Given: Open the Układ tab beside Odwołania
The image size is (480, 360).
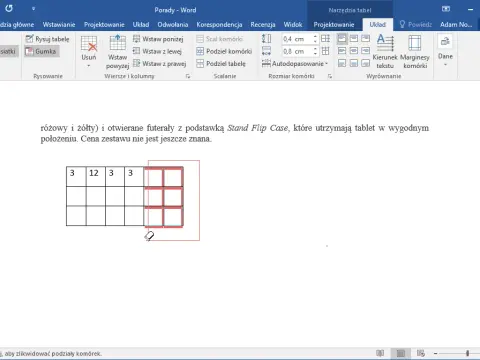Looking at the screenshot, I should (x=141, y=24).
